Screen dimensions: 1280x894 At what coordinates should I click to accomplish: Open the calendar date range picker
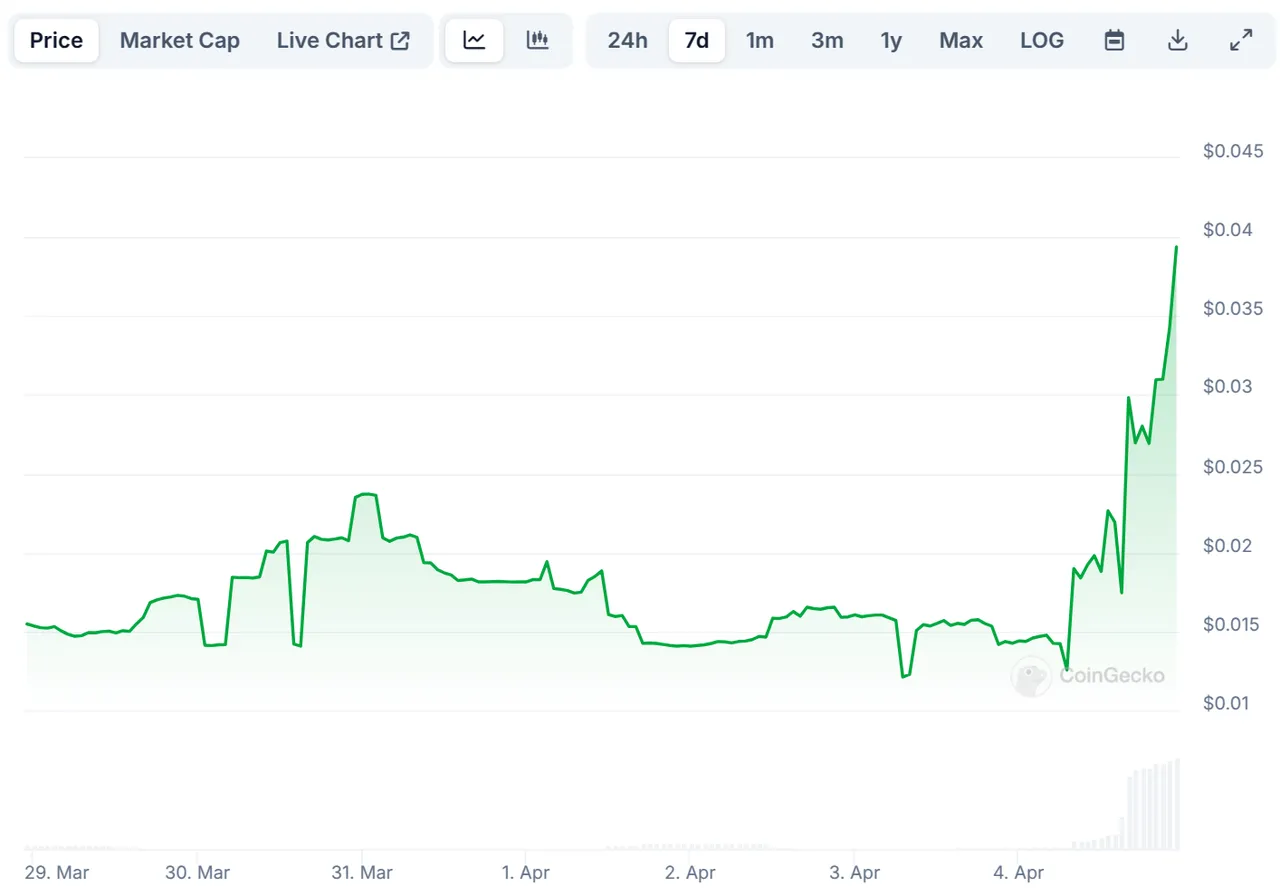[x=1114, y=41]
